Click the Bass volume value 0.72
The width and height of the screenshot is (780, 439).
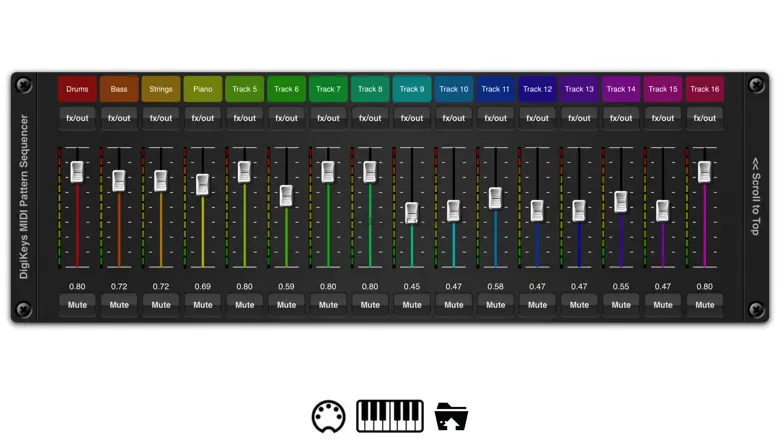point(119,286)
